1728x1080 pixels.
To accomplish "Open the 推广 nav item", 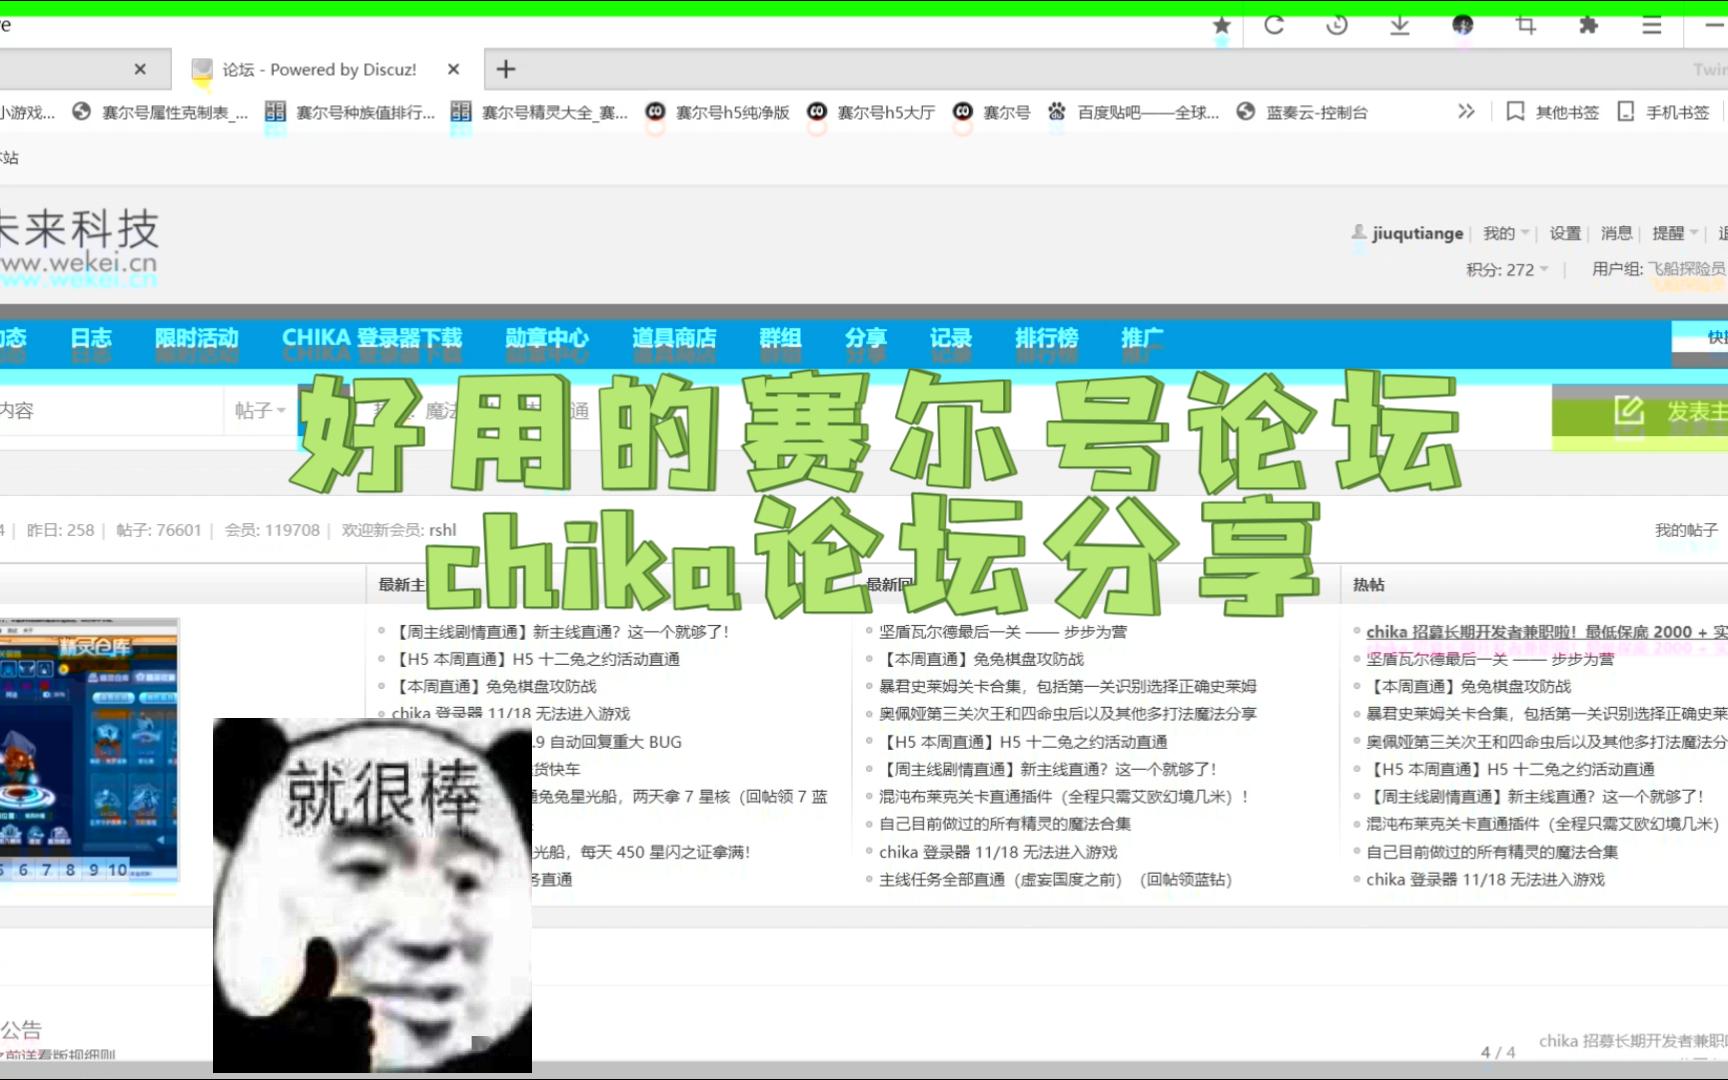I will [1142, 338].
